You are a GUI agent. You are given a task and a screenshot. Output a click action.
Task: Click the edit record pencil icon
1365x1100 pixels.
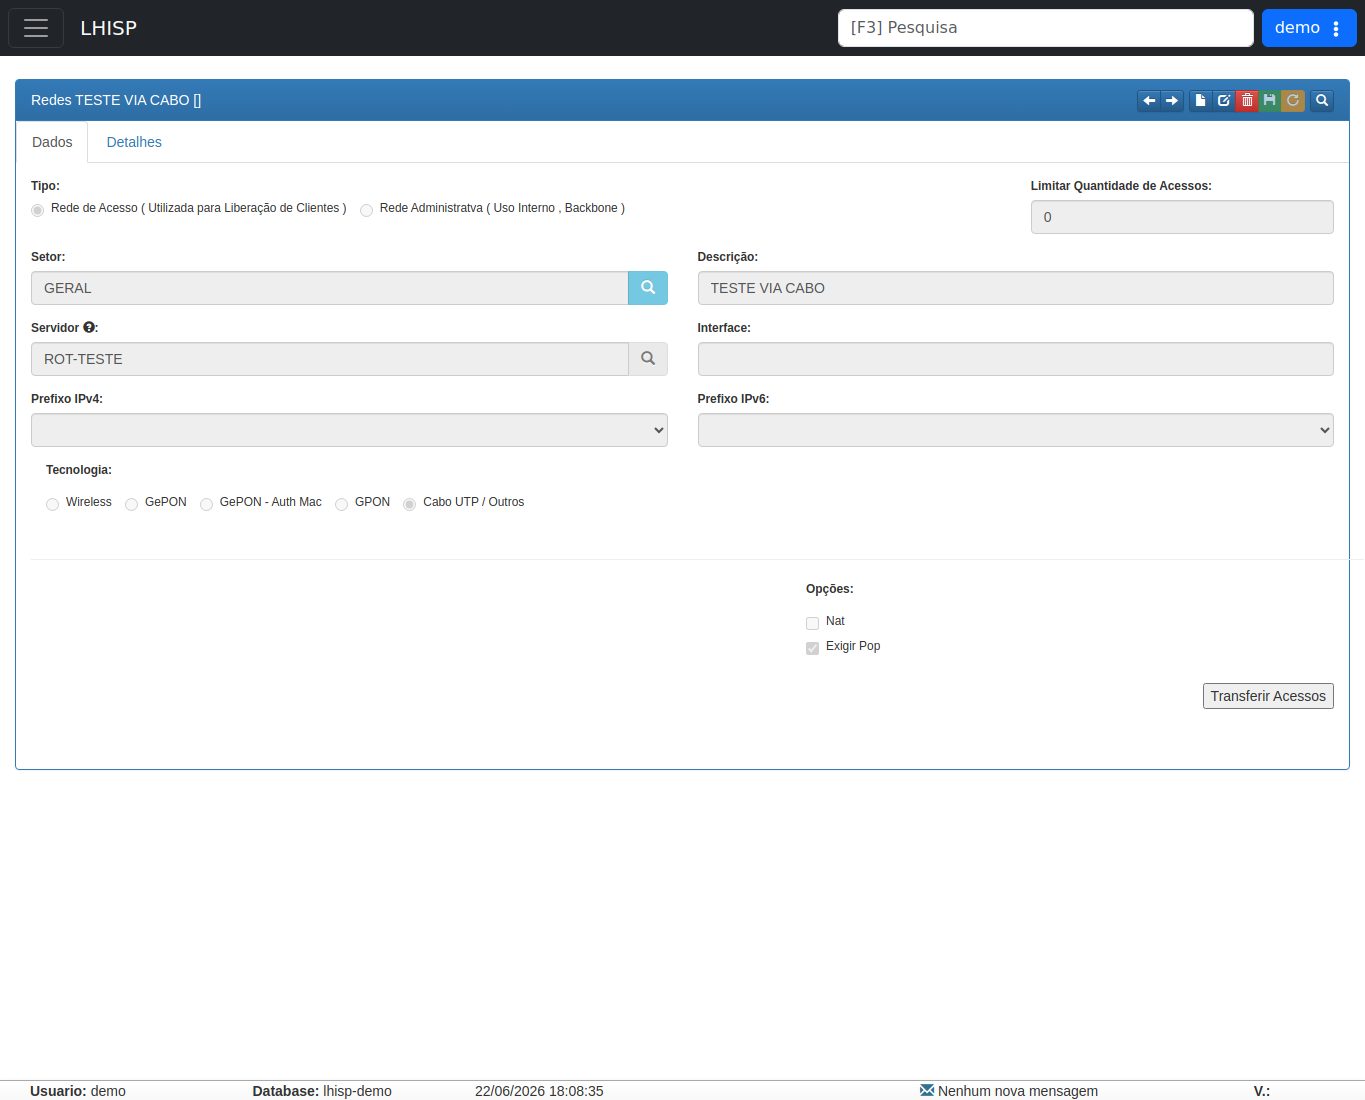click(1224, 101)
